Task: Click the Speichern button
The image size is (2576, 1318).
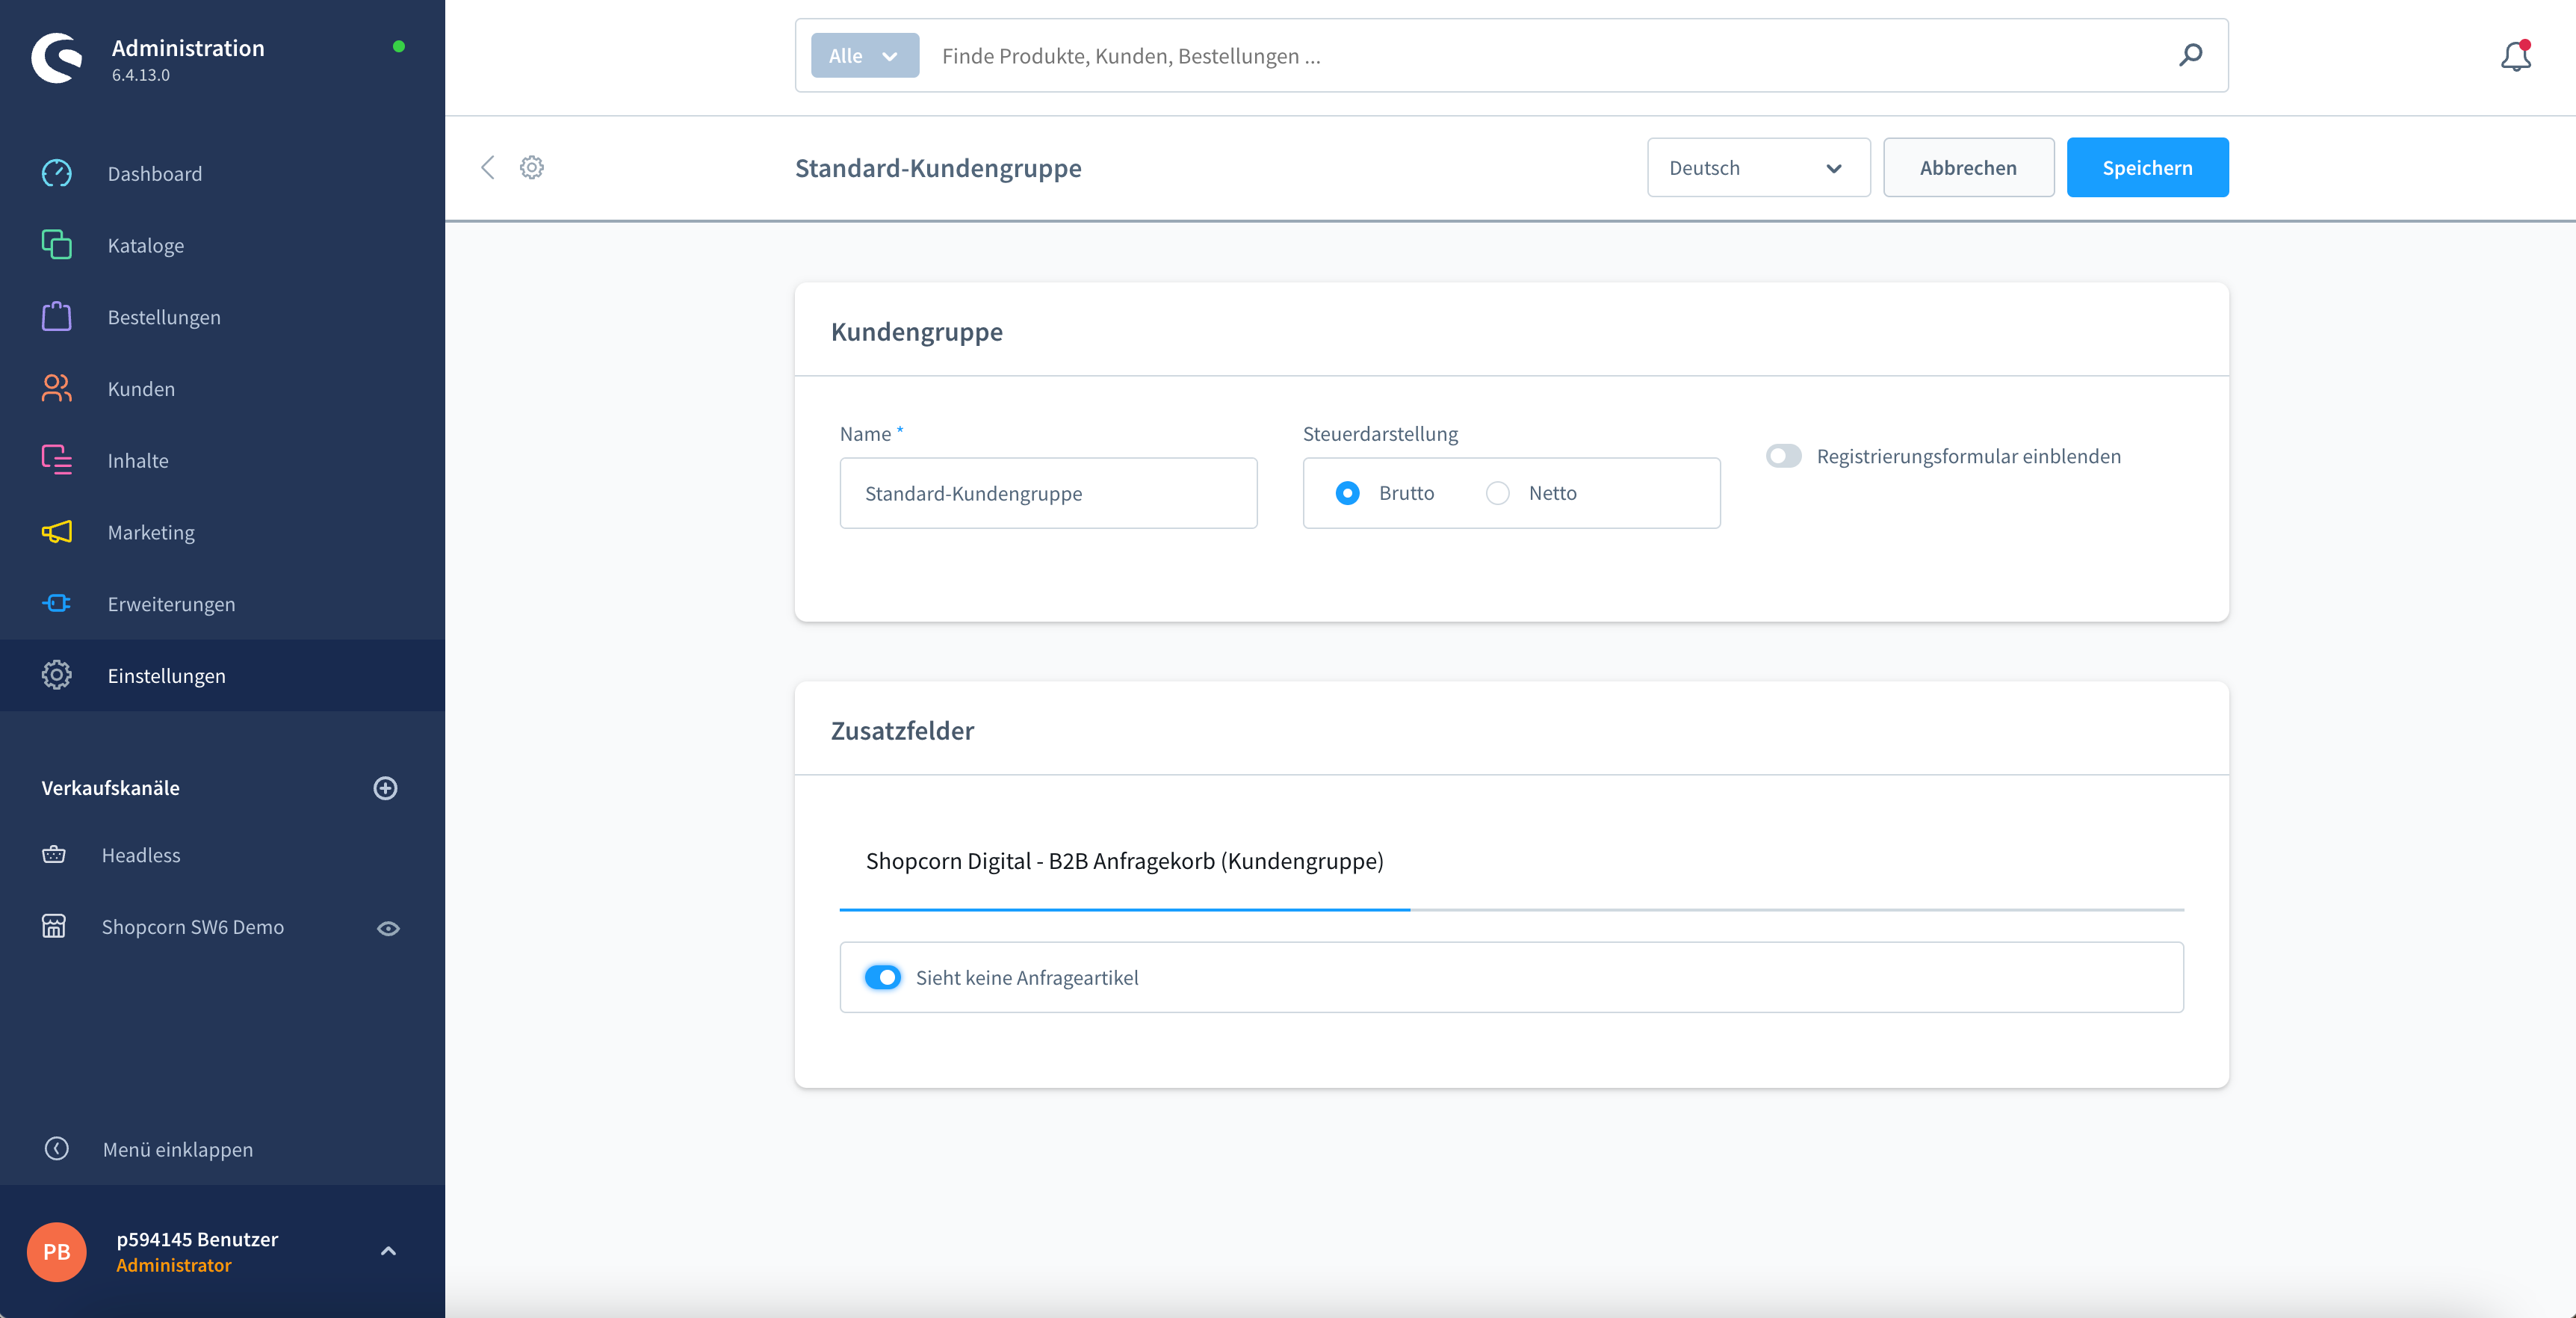Action: (2147, 167)
